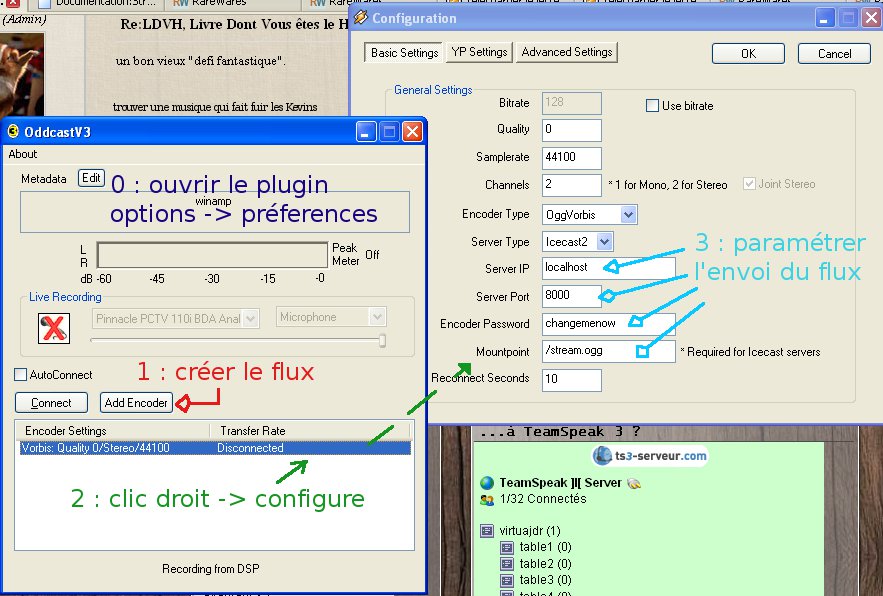Click the Server Port field showing 8000
The width and height of the screenshot is (883, 596).
[x=572, y=296]
